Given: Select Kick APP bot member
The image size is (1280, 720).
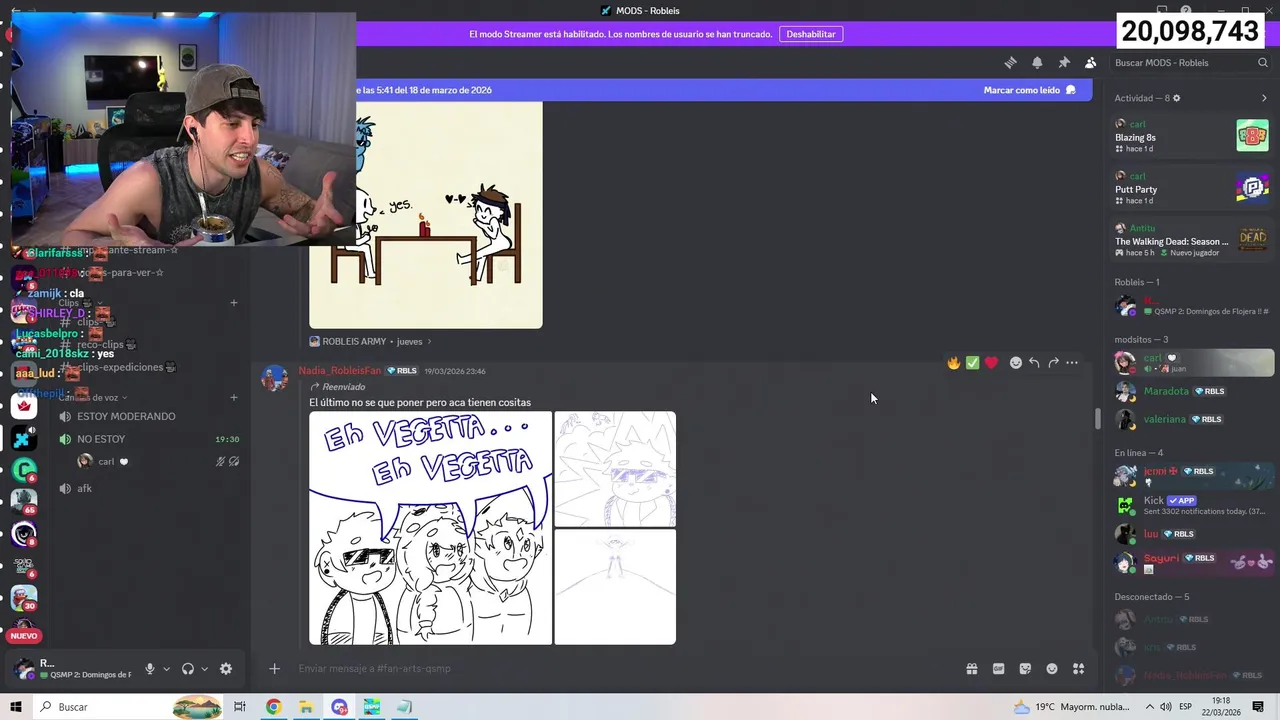Looking at the screenshot, I should point(1192,505).
